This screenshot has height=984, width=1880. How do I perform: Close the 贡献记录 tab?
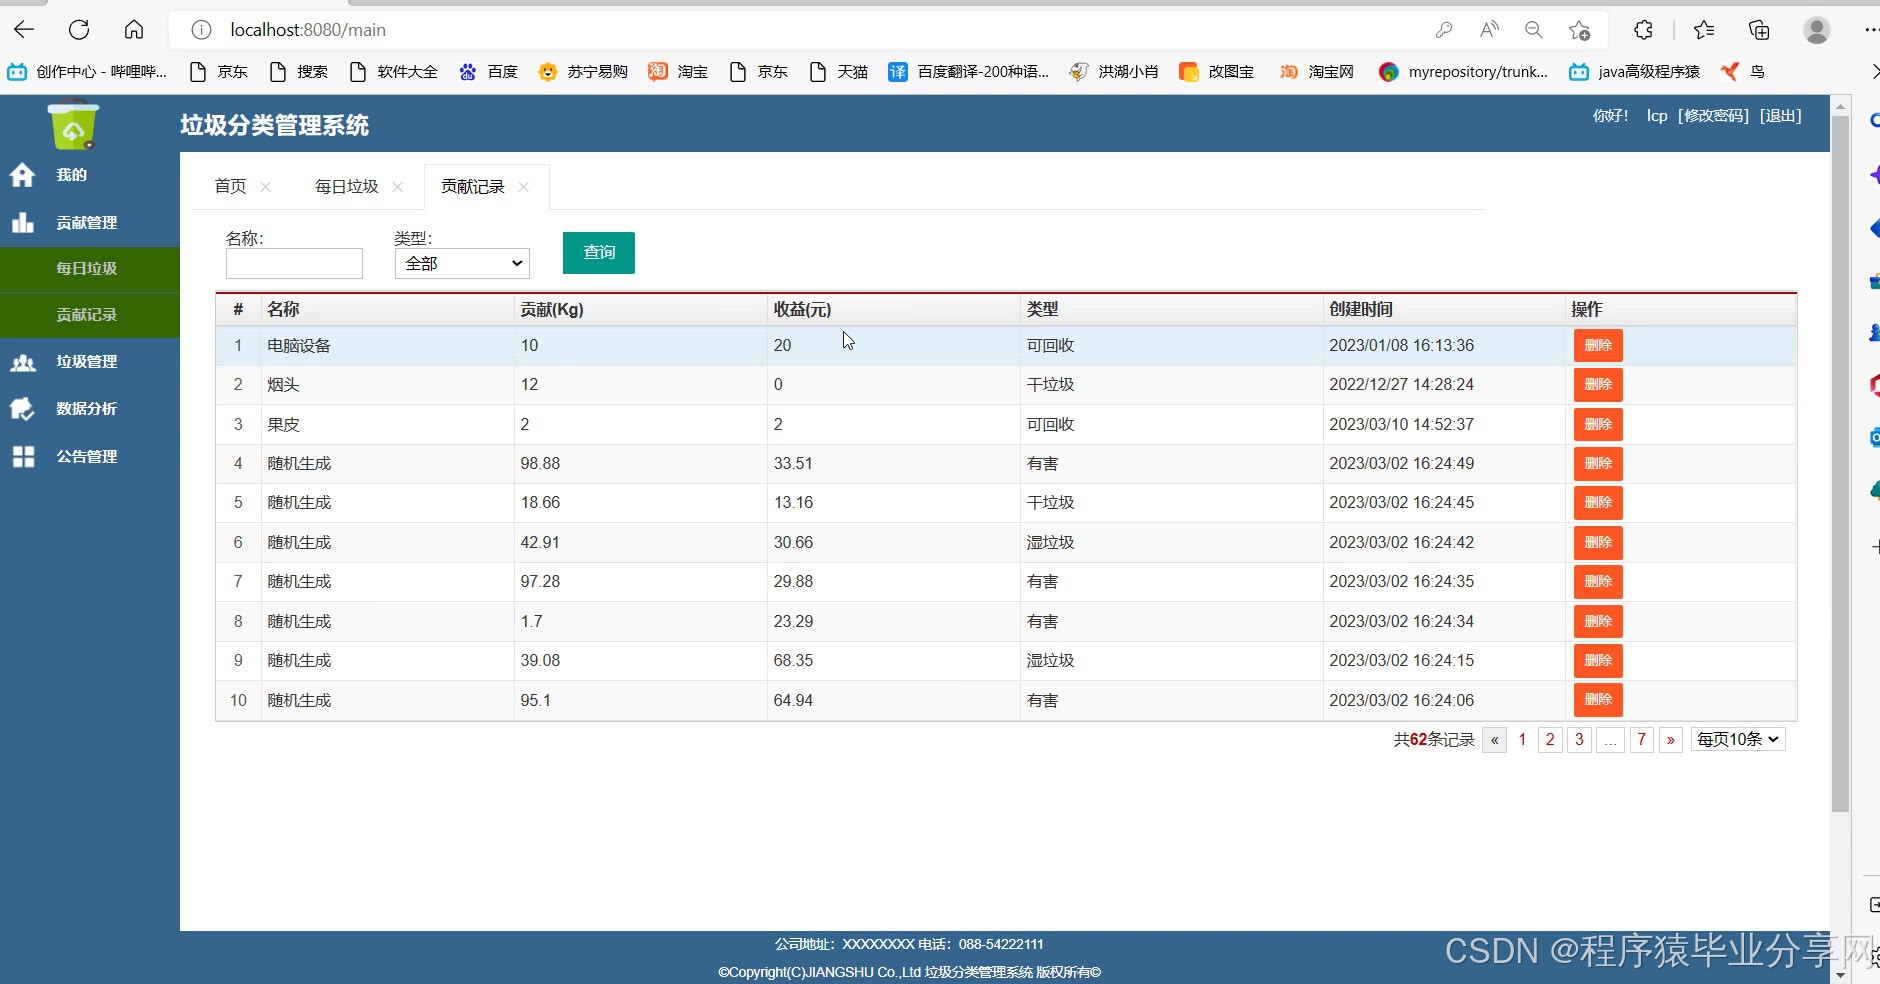(x=524, y=187)
